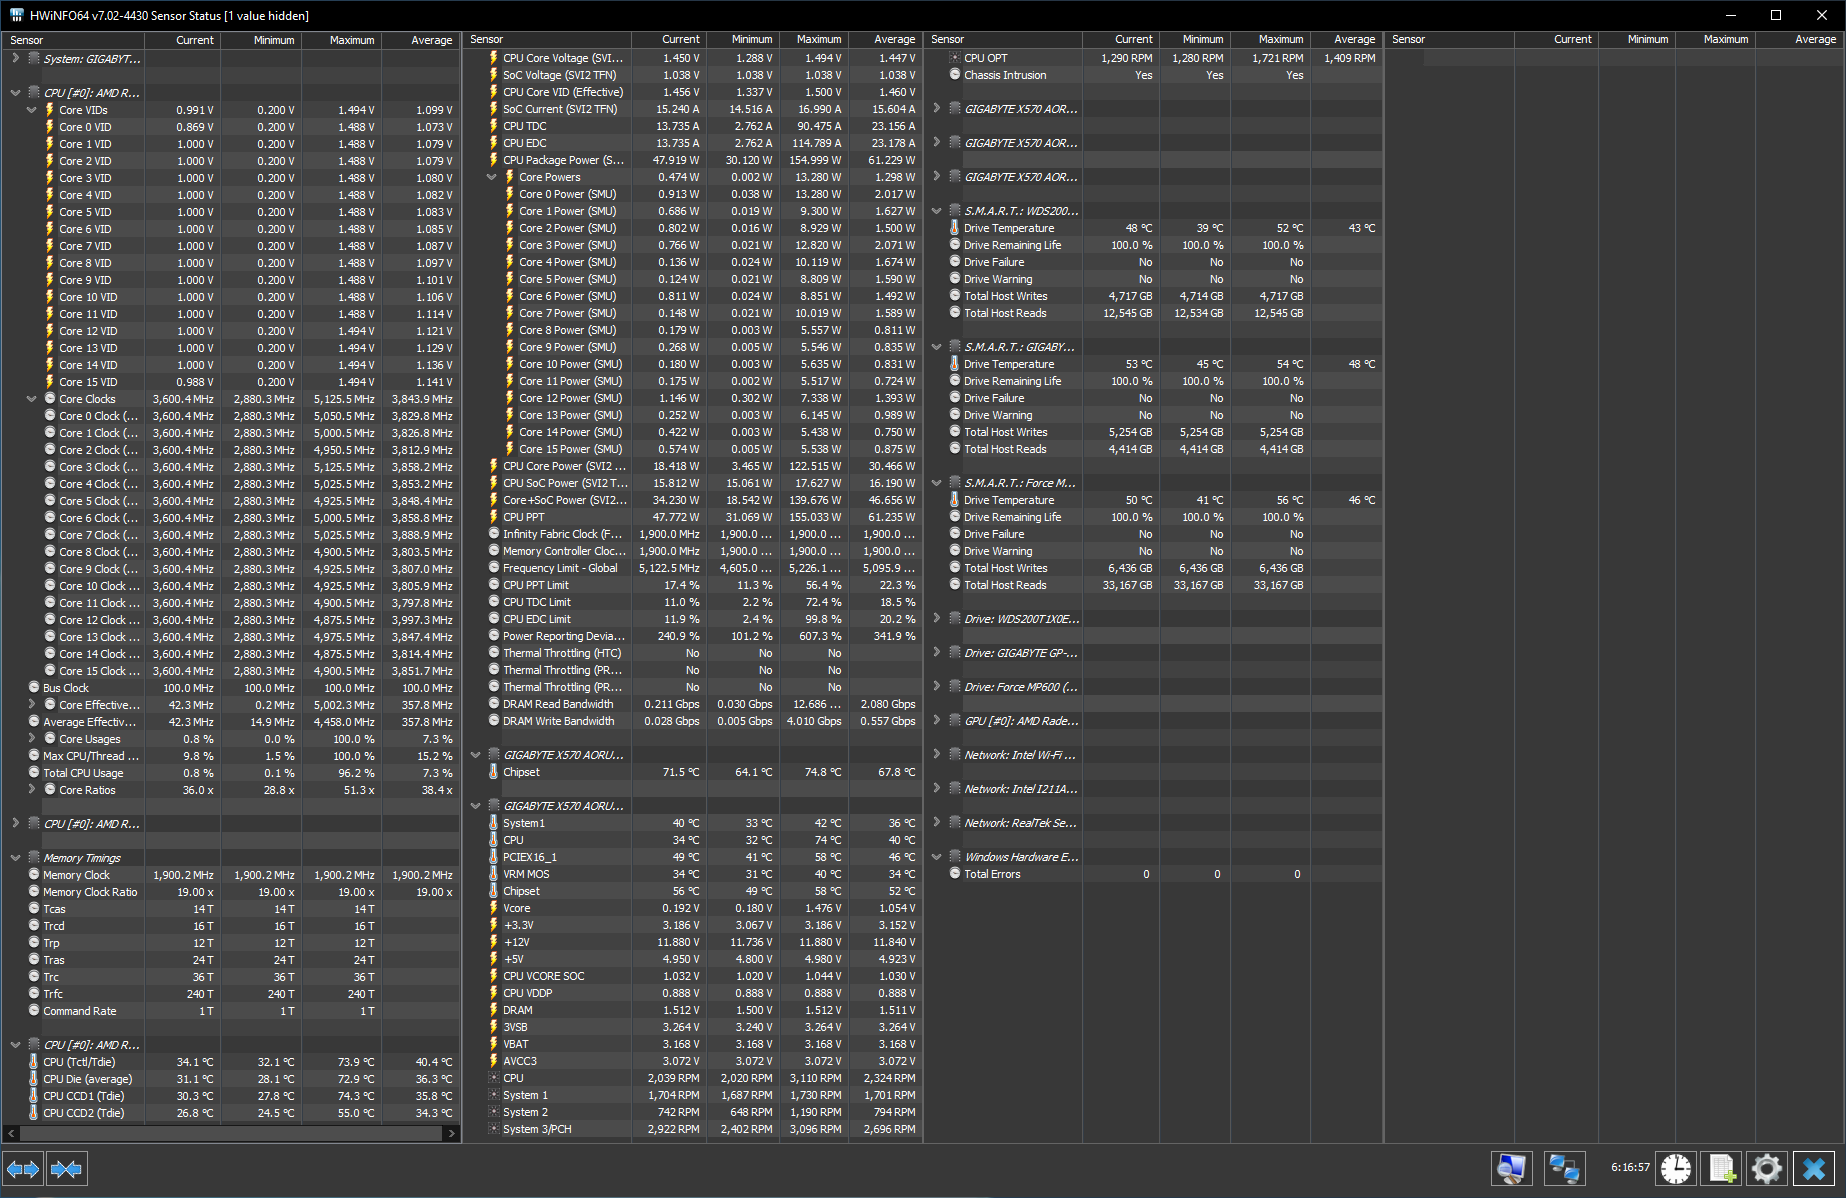Collapse the Memory Timings group

coord(15,858)
